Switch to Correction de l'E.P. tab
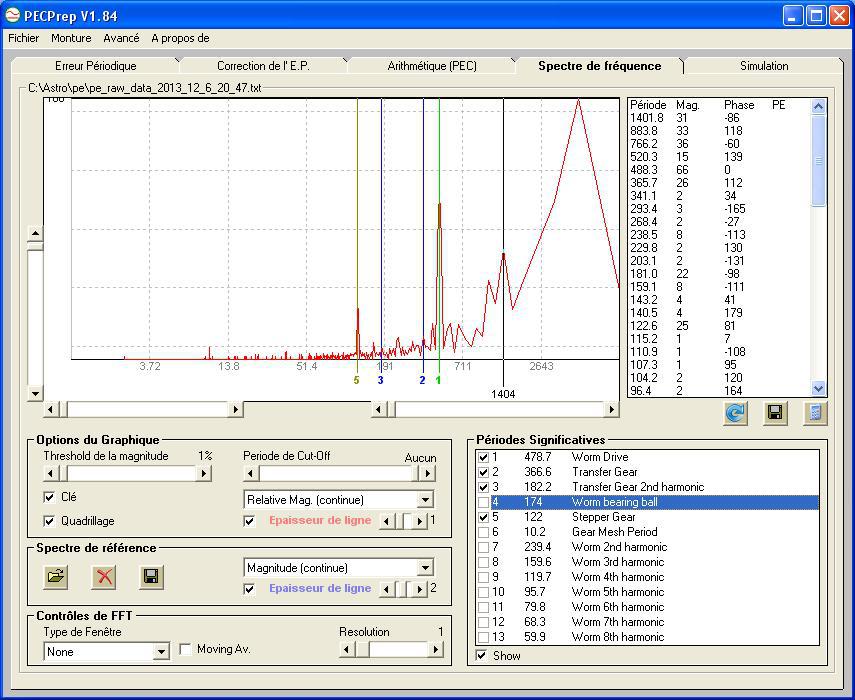Screen dimensions: 855x700 click(x=263, y=66)
